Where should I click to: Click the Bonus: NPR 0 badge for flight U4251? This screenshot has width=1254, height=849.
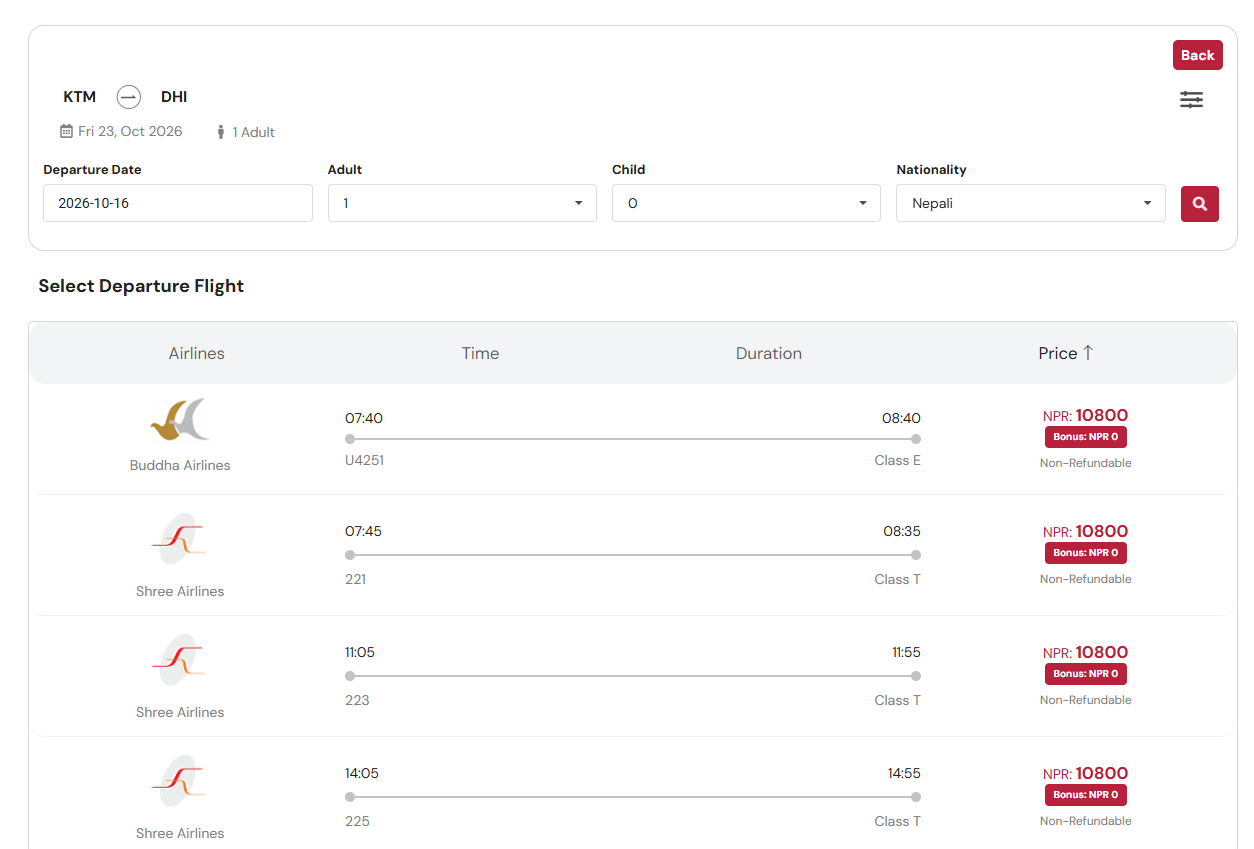click(x=1086, y=437)
